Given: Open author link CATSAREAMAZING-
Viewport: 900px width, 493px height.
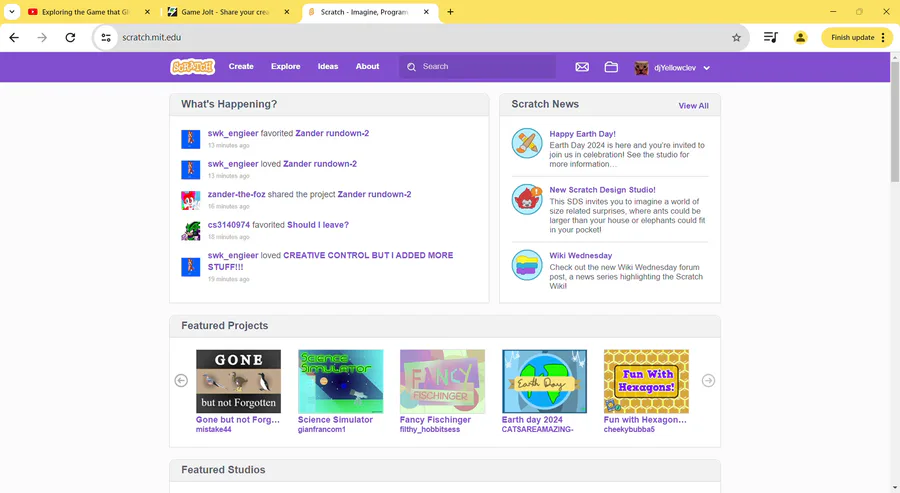Looking at the screenshot, I should pyautogui.click(x=537, y=429).
